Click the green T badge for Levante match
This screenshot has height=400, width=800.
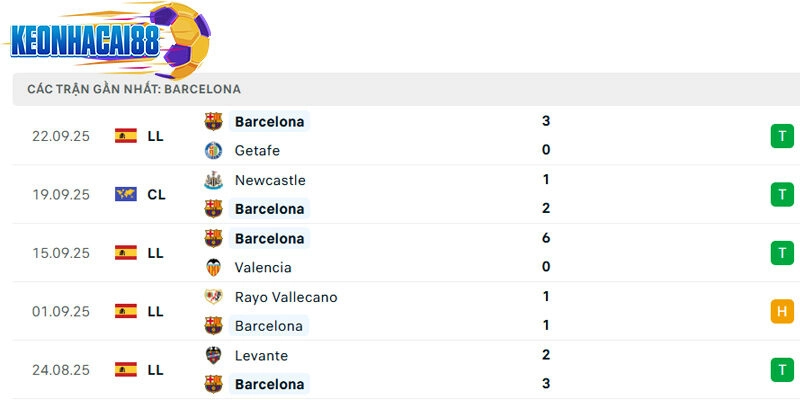click(x=782, y=370)
